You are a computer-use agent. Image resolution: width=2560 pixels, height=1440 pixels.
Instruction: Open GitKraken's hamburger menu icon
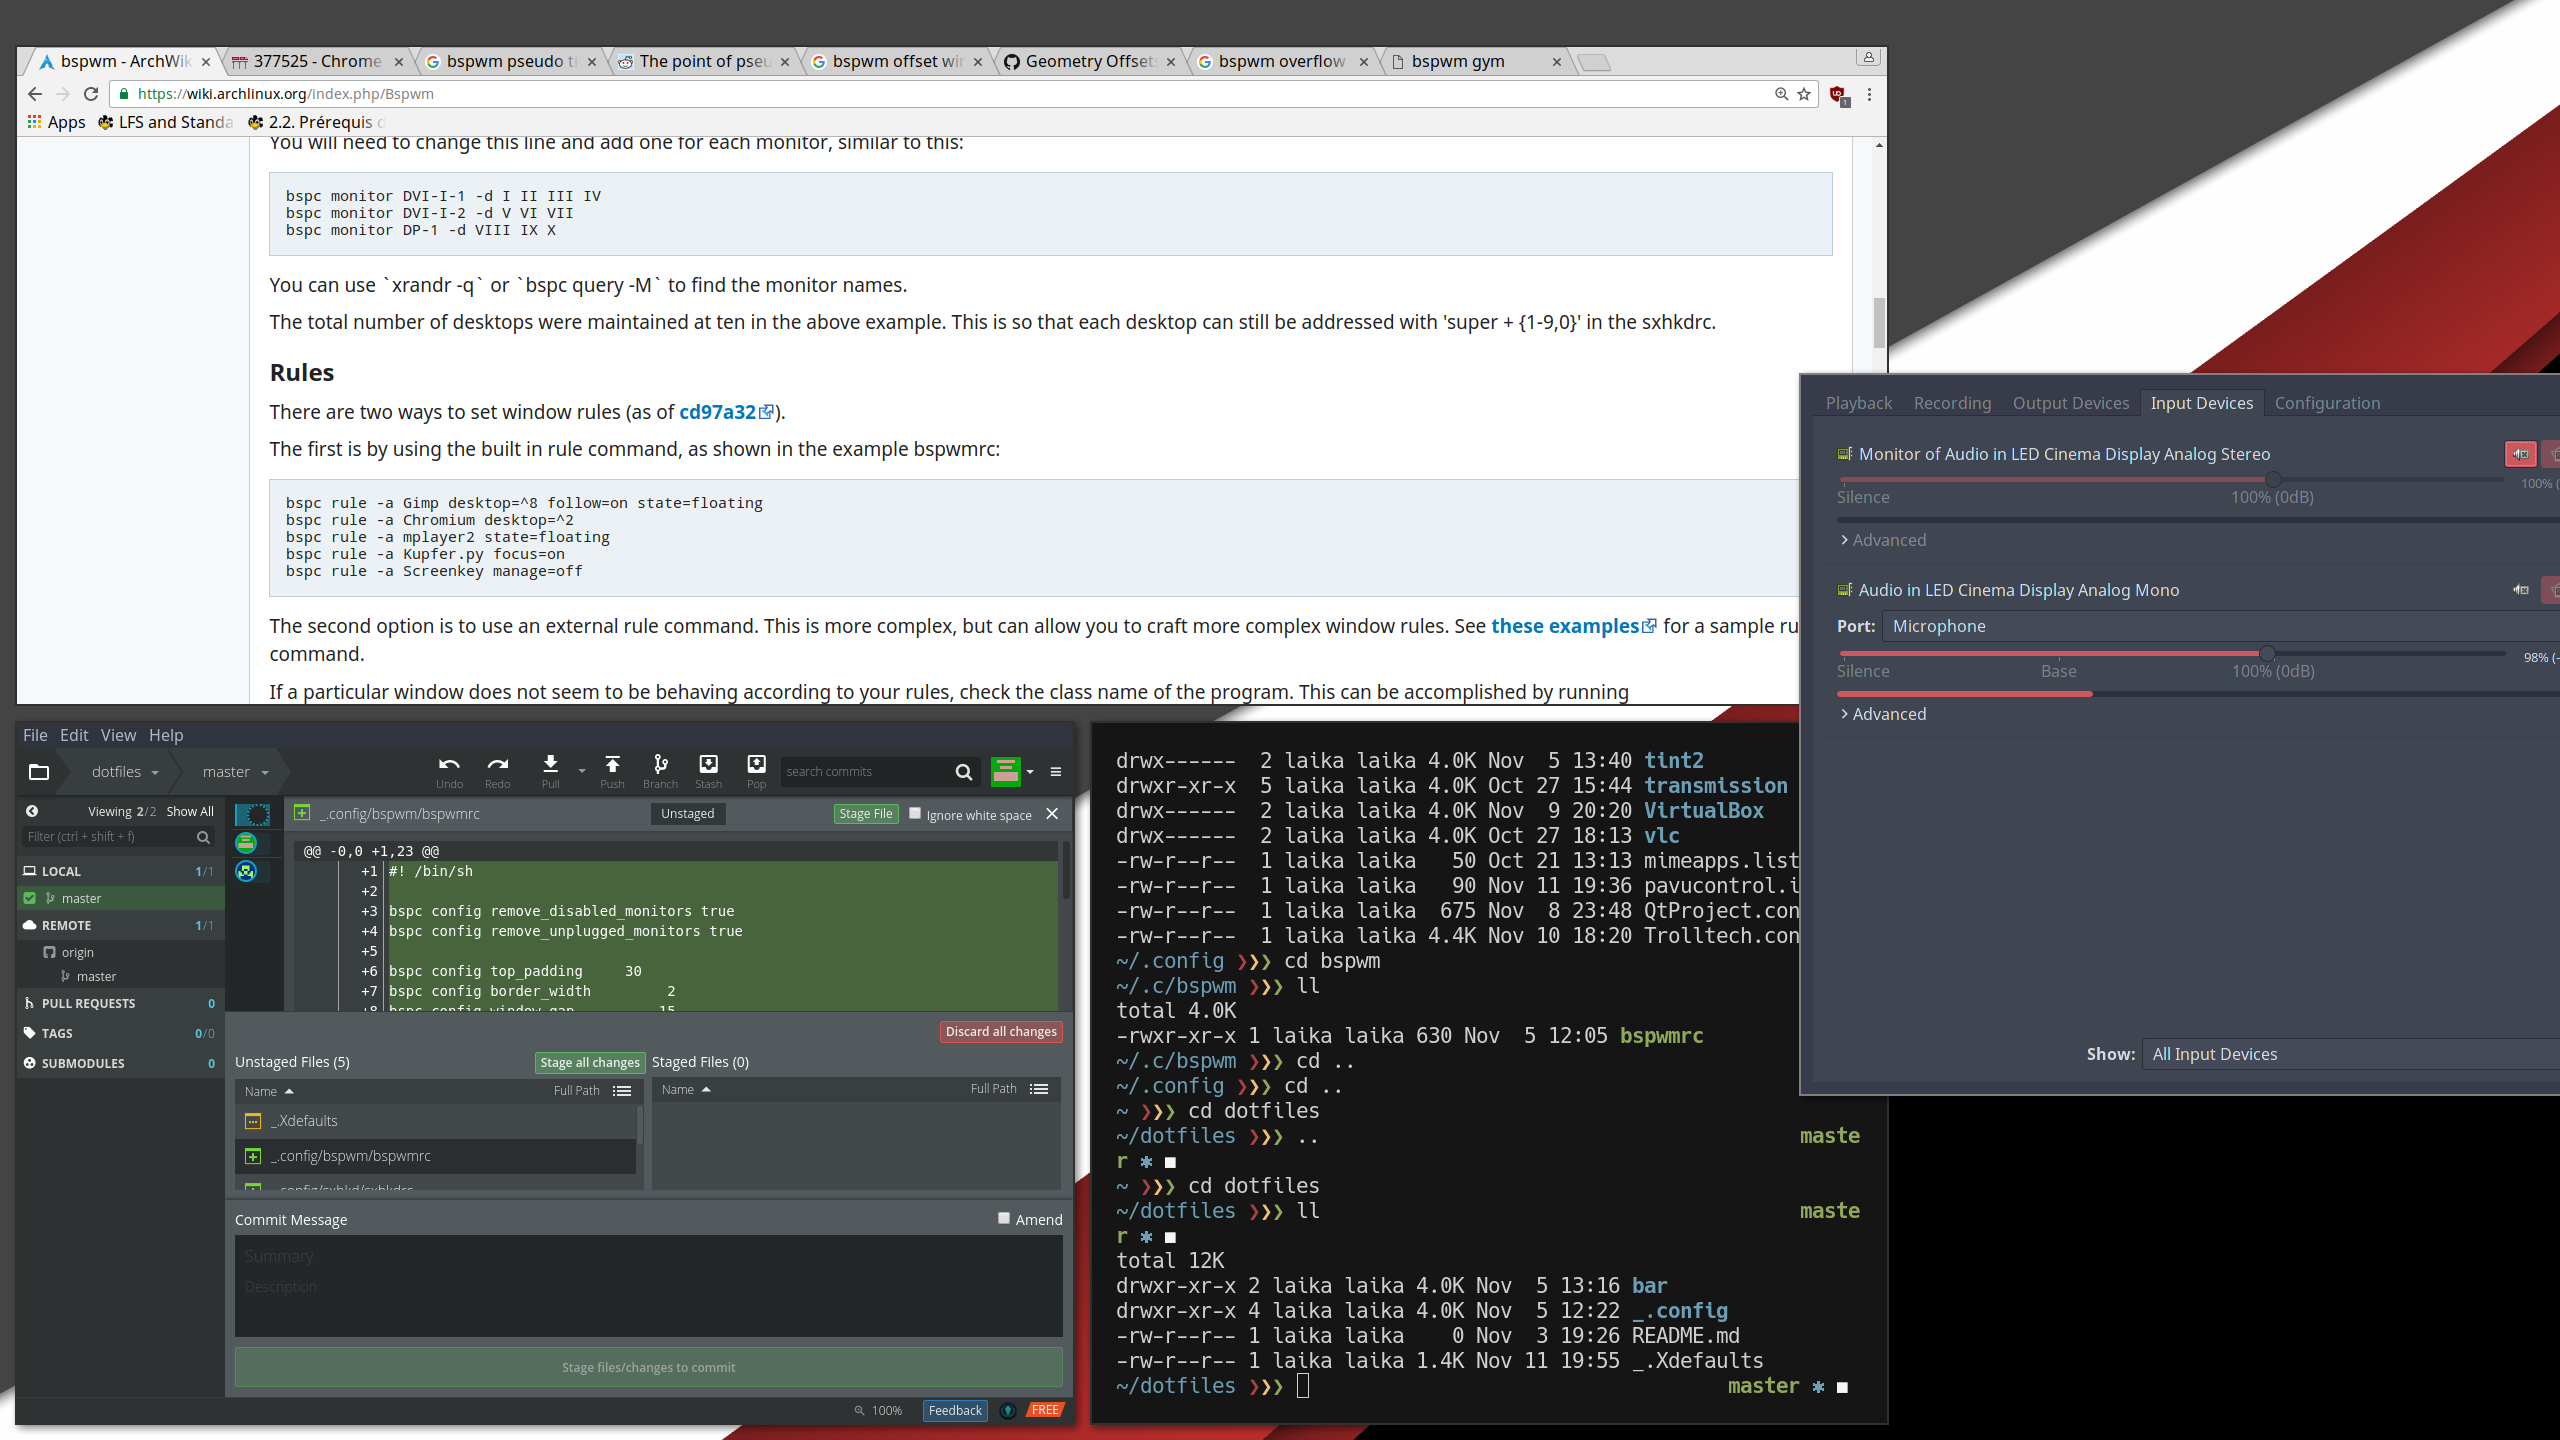coord(1055,771)
